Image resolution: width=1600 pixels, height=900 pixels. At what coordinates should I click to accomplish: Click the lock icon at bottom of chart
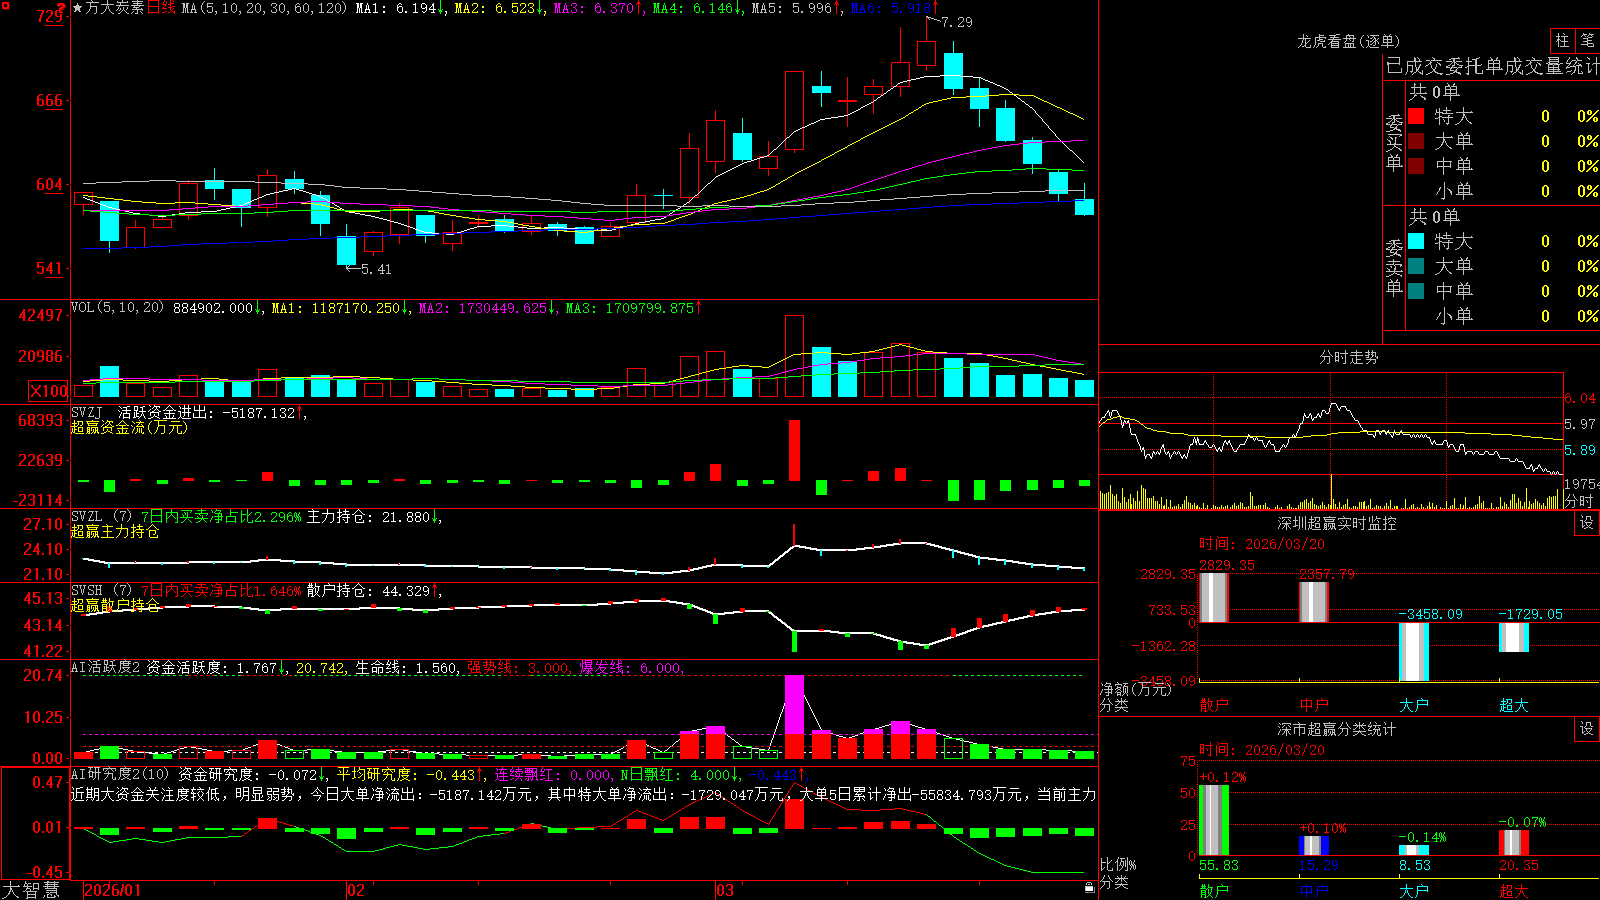[1089, 887]
